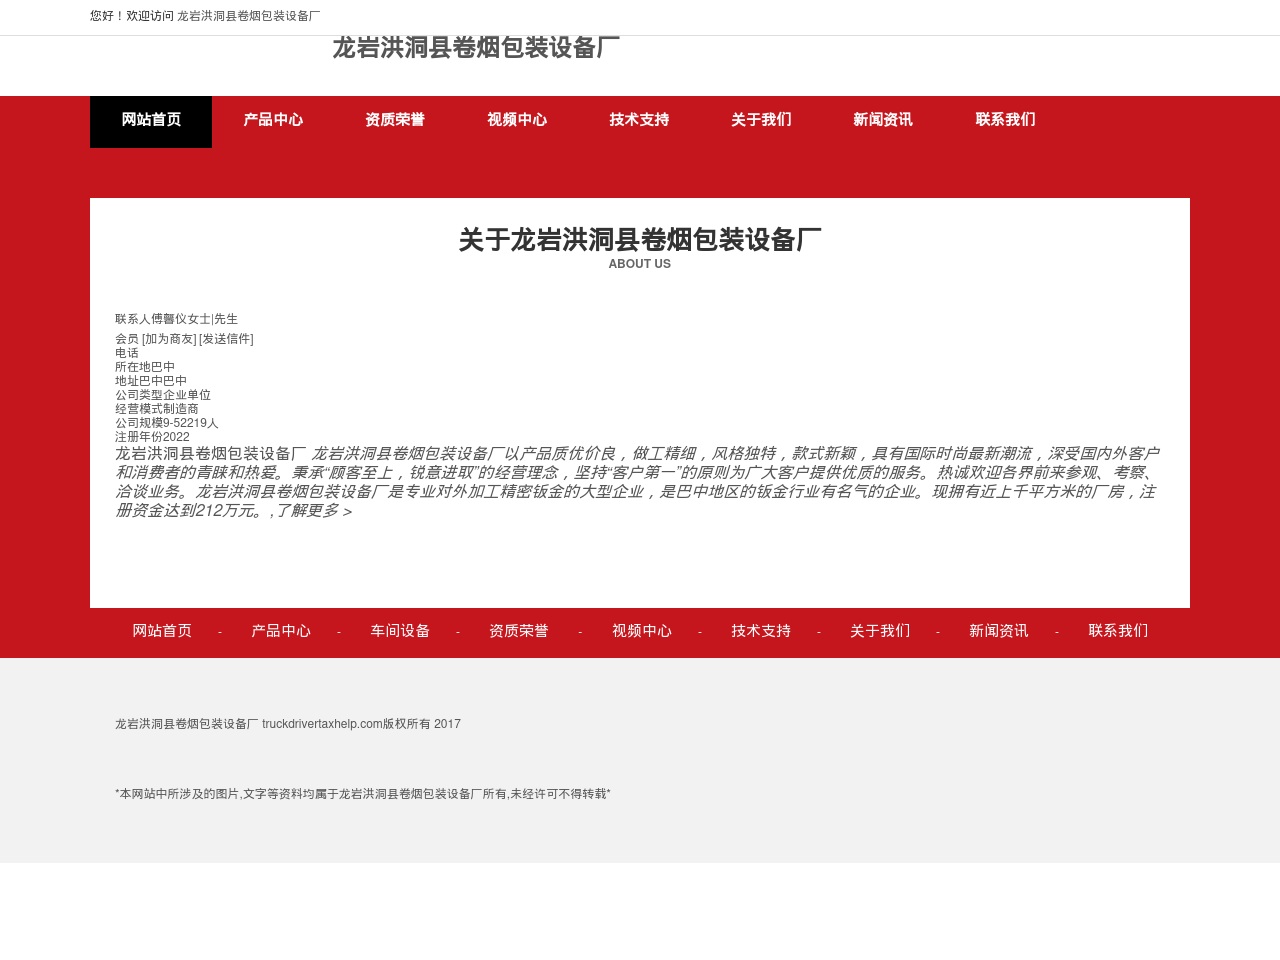
Task: Go to 产品中心 in the top navigation
Action: 273,120
